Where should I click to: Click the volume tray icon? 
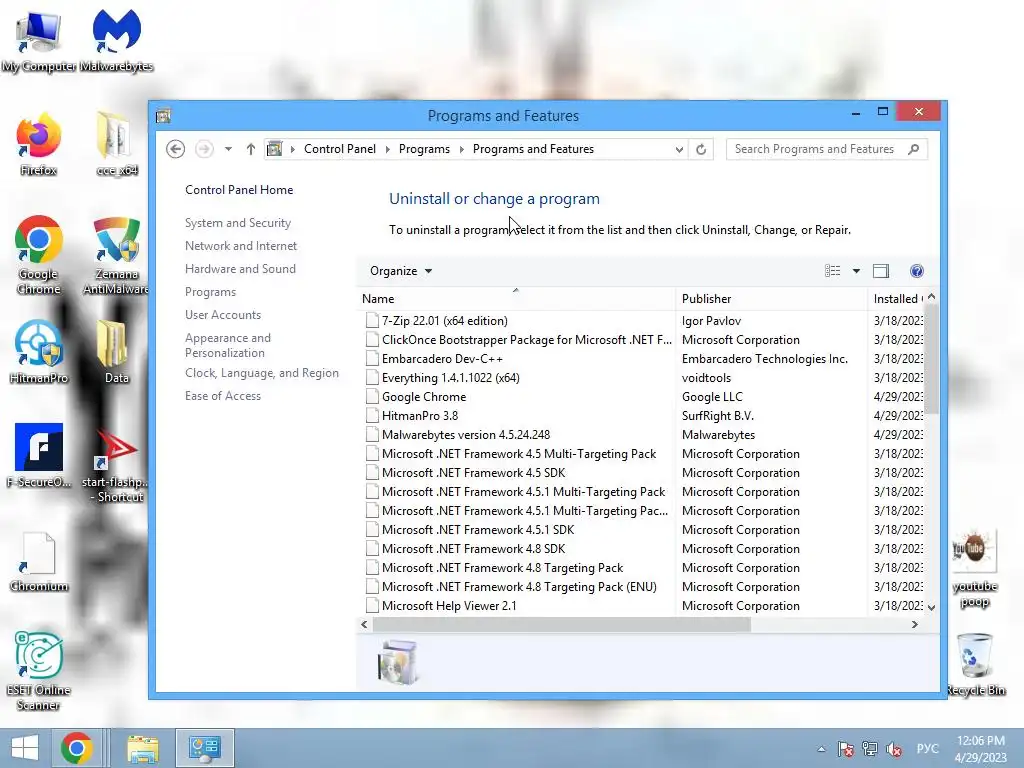click(894, 748)
